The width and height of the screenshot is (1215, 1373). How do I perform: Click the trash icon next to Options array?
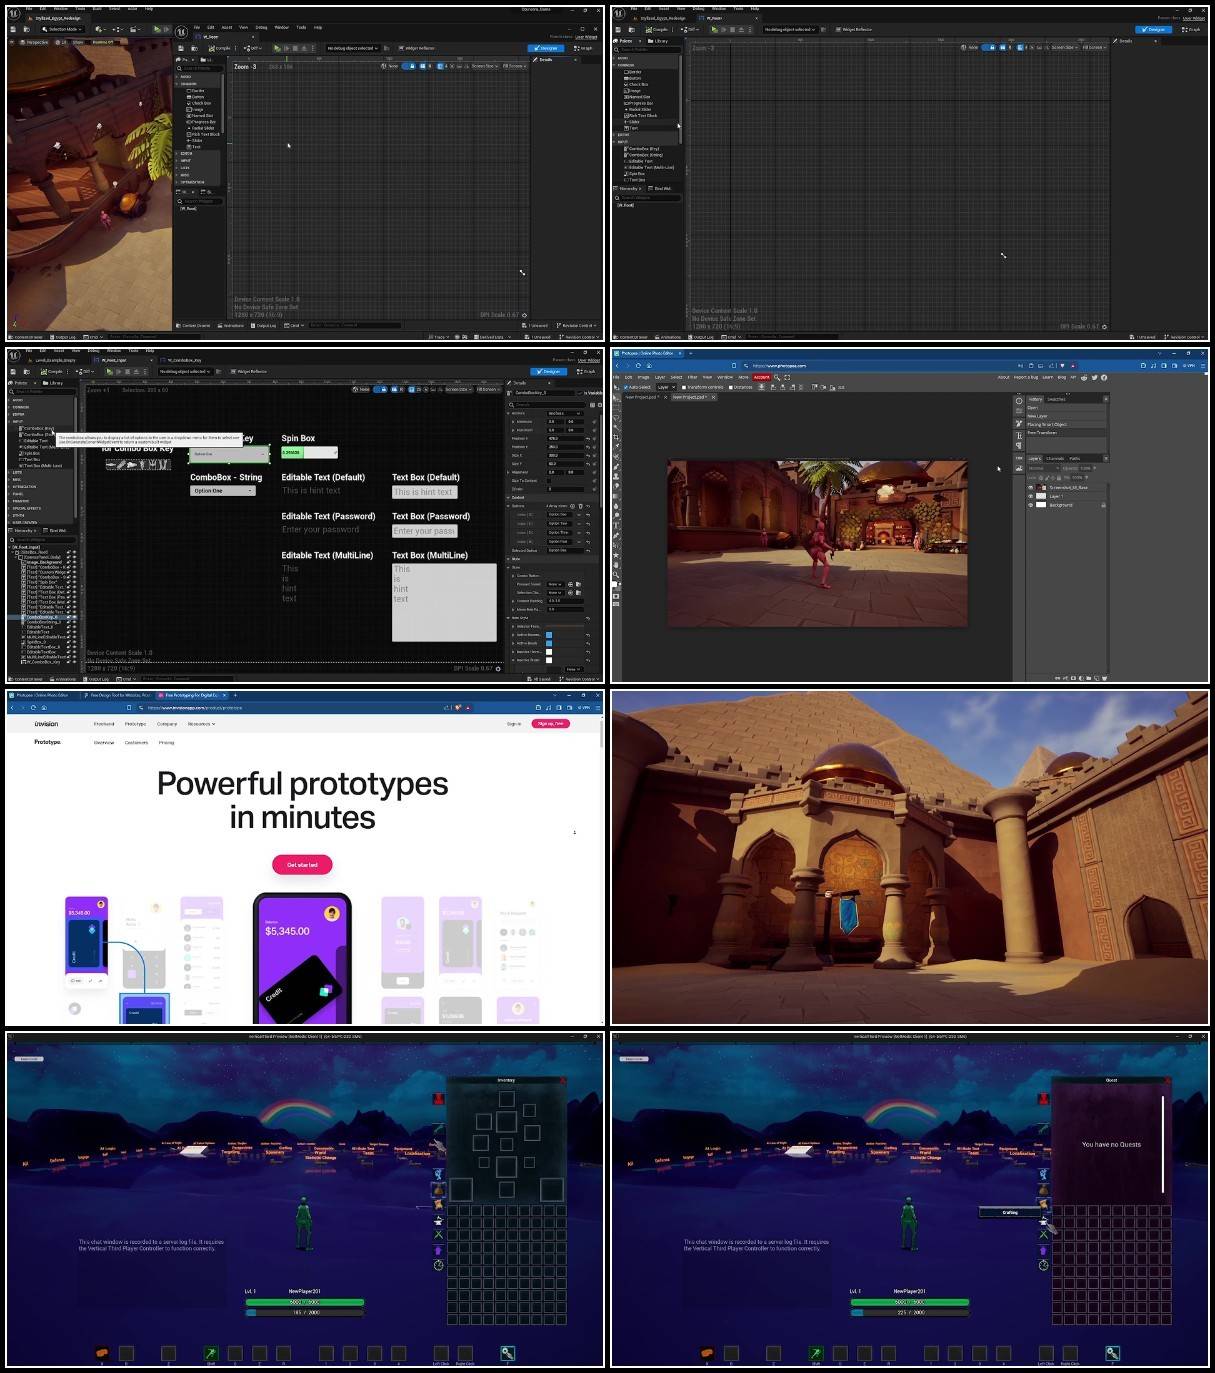[580, 506]
